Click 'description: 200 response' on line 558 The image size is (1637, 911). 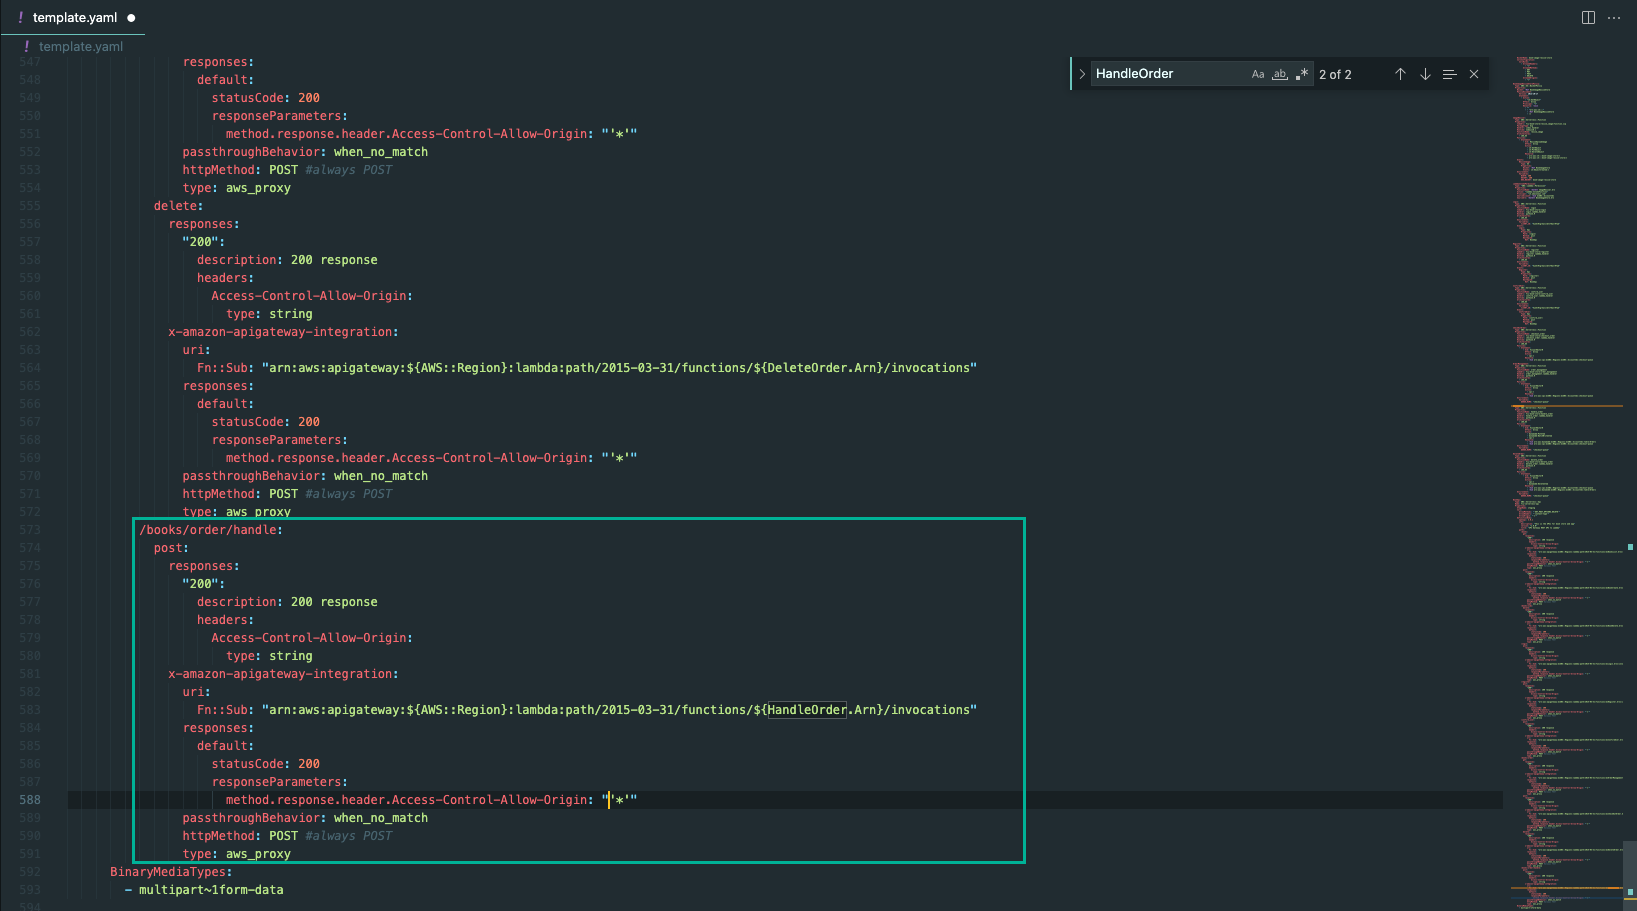coord(287,260)
